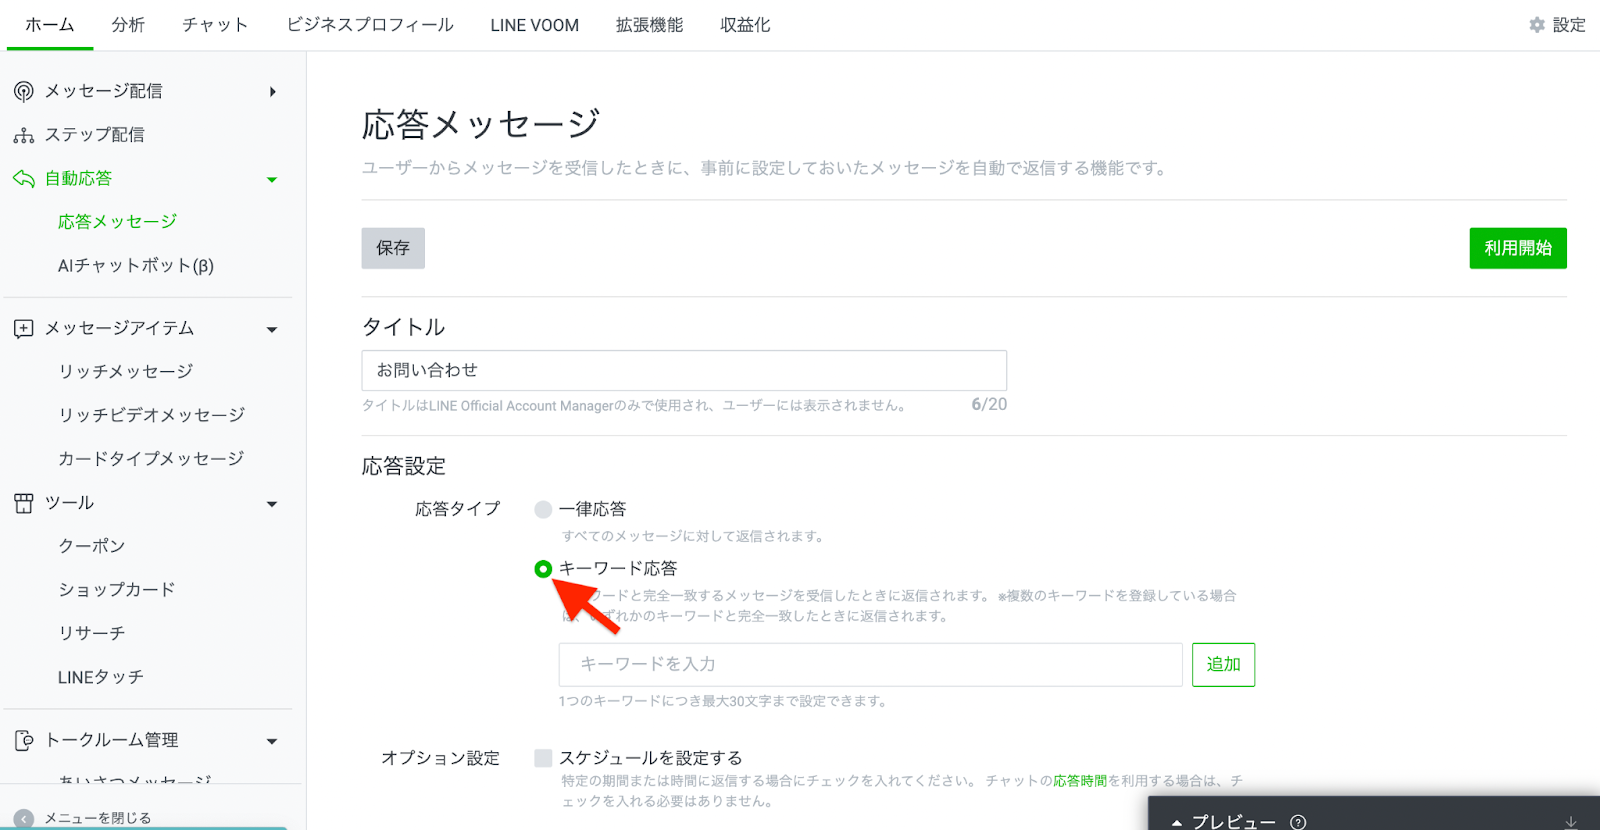The width and height of the screenshot is (1600, 830).
Task: Click the ツール shop icon
Action: [x=23, y=503]
